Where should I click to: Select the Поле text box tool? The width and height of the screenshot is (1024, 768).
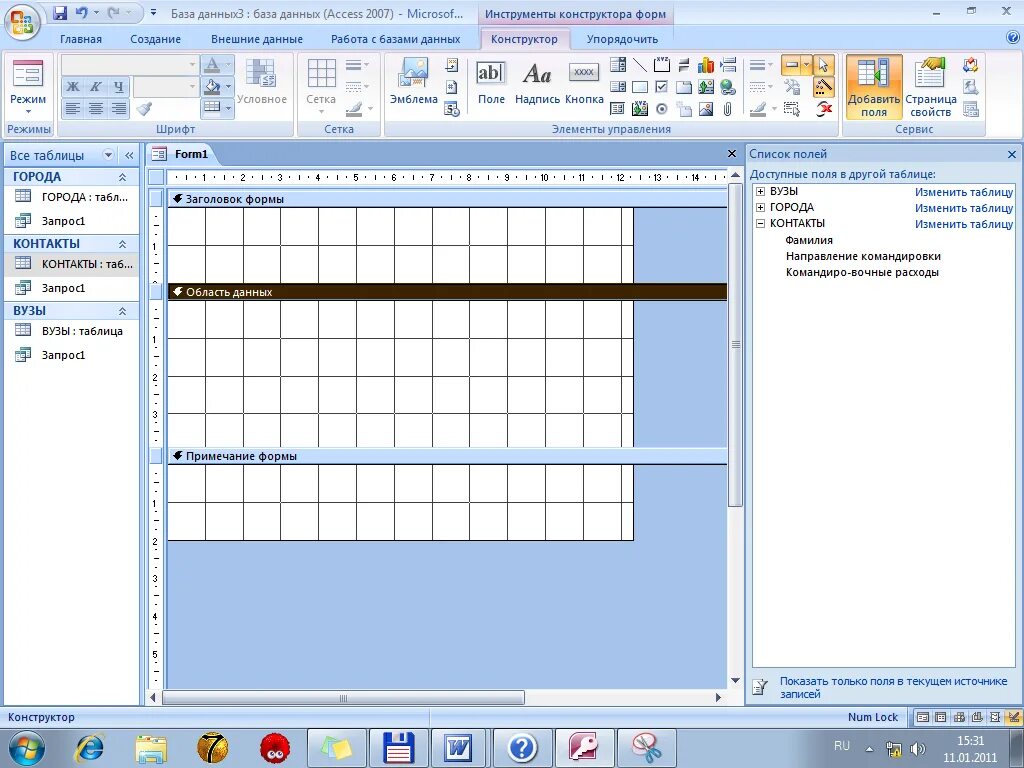click(491, 81)
